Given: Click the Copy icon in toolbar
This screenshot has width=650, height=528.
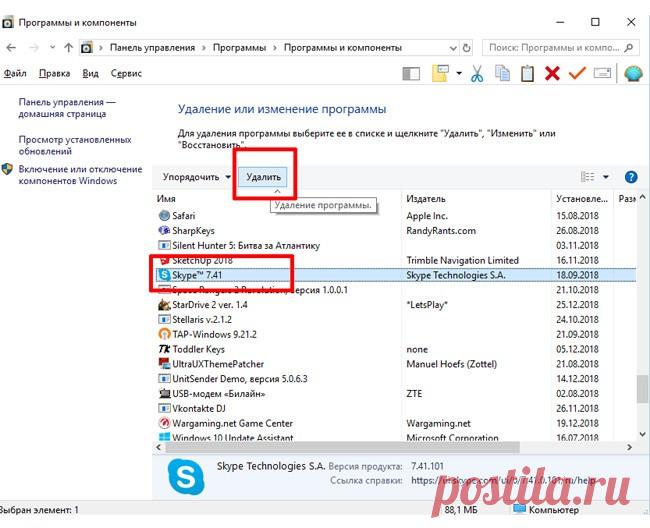Looking at the screenshot, I should click(x=502, y=73).
